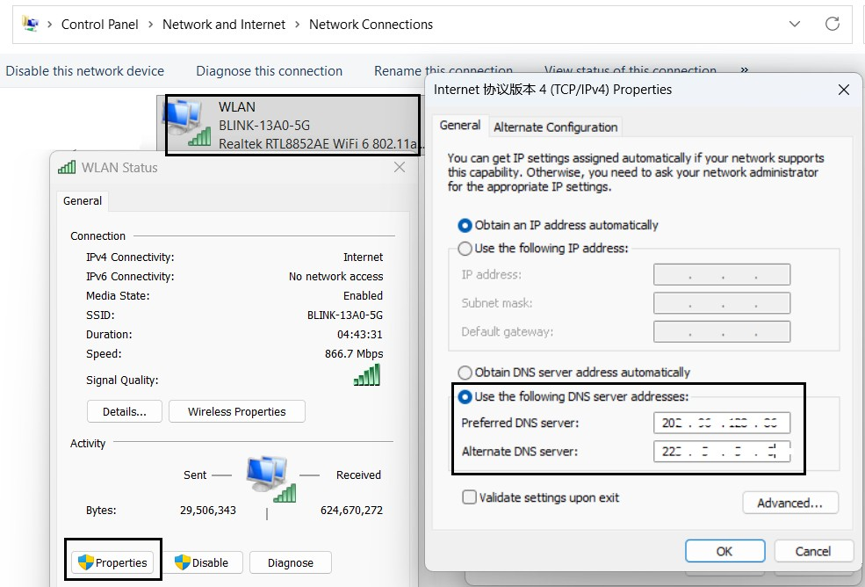The width and height of the screenshot is (865, 587).
Task: Close the TCP/IPv4 Properties dialog
Action: (x=843, y=89)
